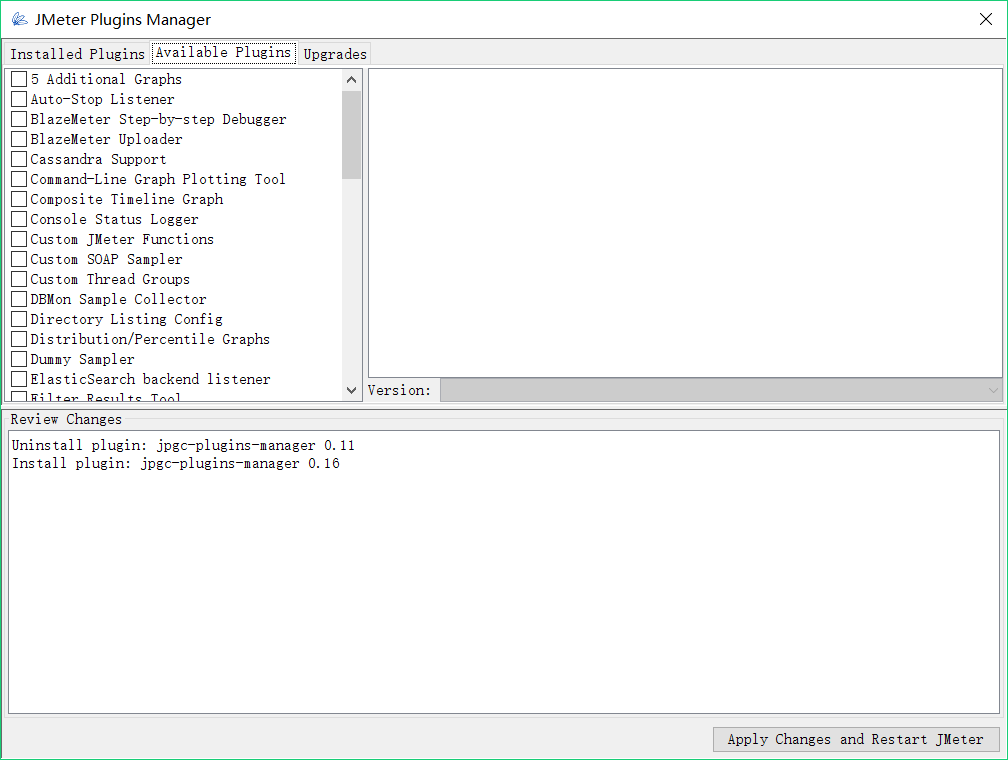The image size is (1008, 760).
Task: Switch to the Installed Plugins tab
Action: 77,54
